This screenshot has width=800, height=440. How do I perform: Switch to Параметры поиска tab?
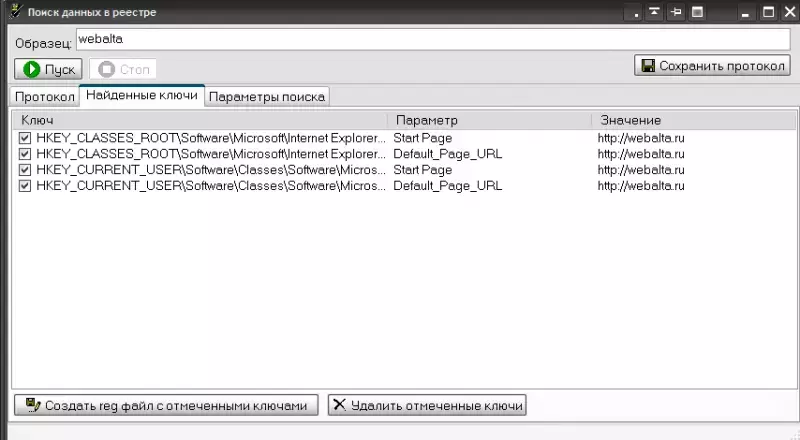(267, 97)
